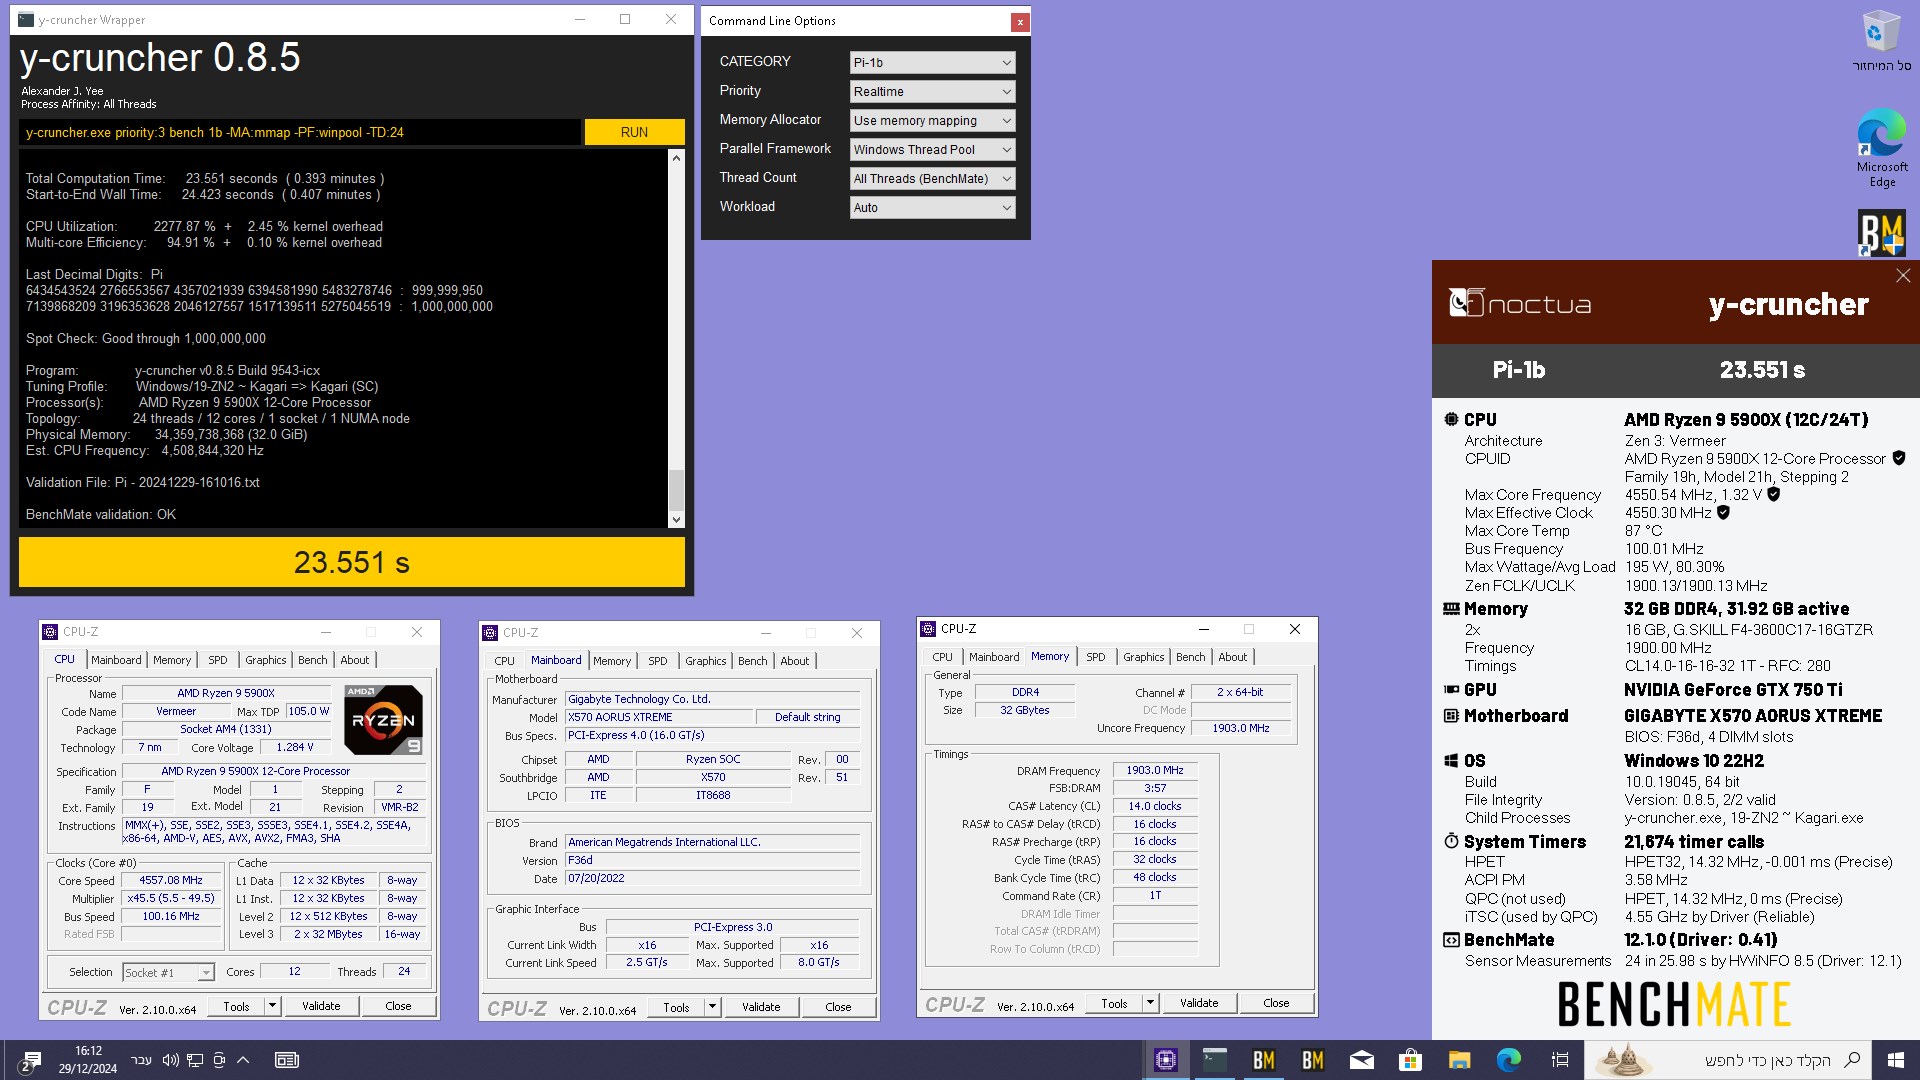The width and height of the screenshot is (1920, 1080).
Task: Open the Memory Allocator dropdown
Action: pyautogui.click(x=932, y=120)
